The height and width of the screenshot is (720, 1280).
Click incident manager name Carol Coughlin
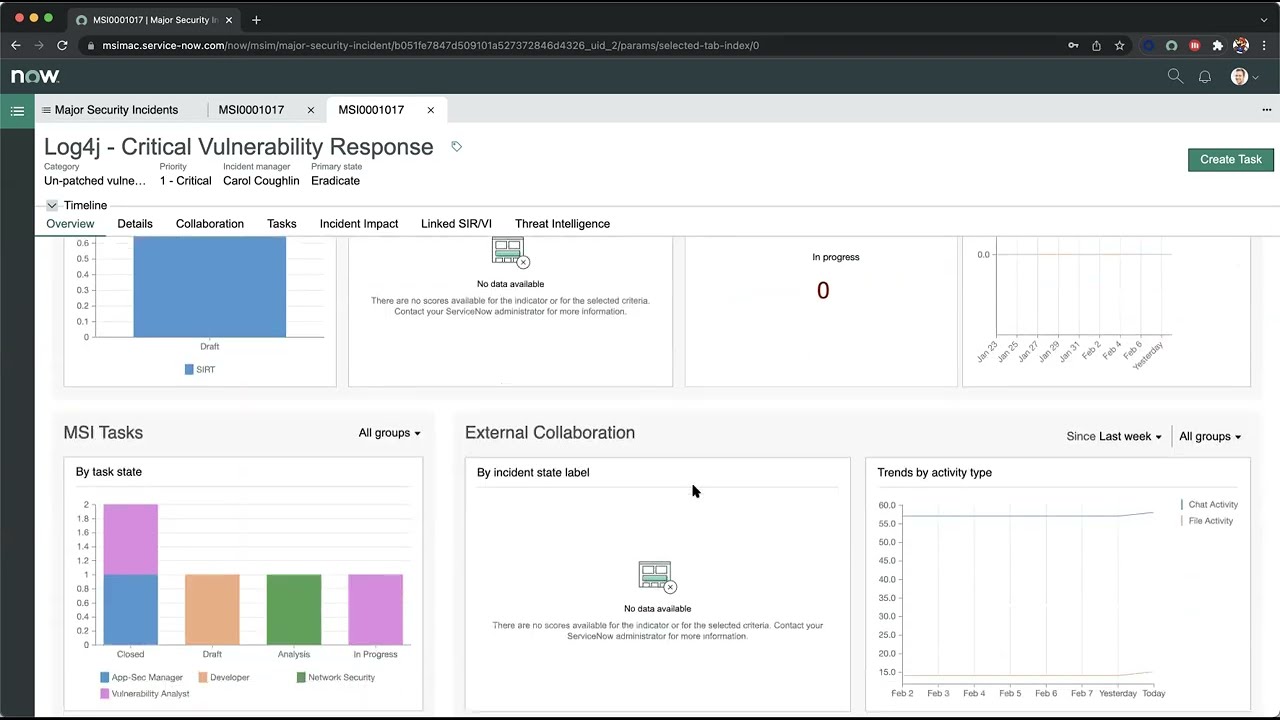coord(261,181)
